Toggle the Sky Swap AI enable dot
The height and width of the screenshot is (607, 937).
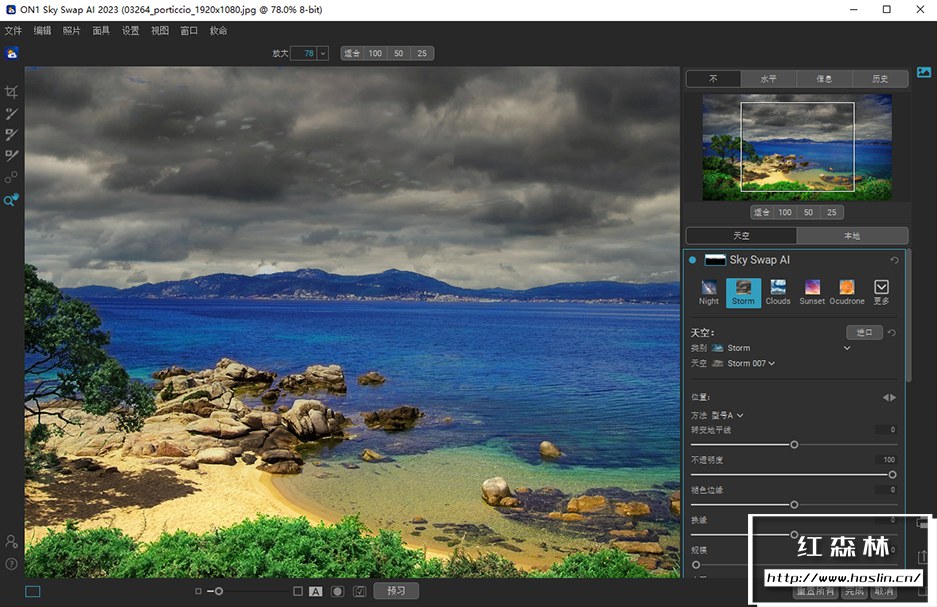692,260
